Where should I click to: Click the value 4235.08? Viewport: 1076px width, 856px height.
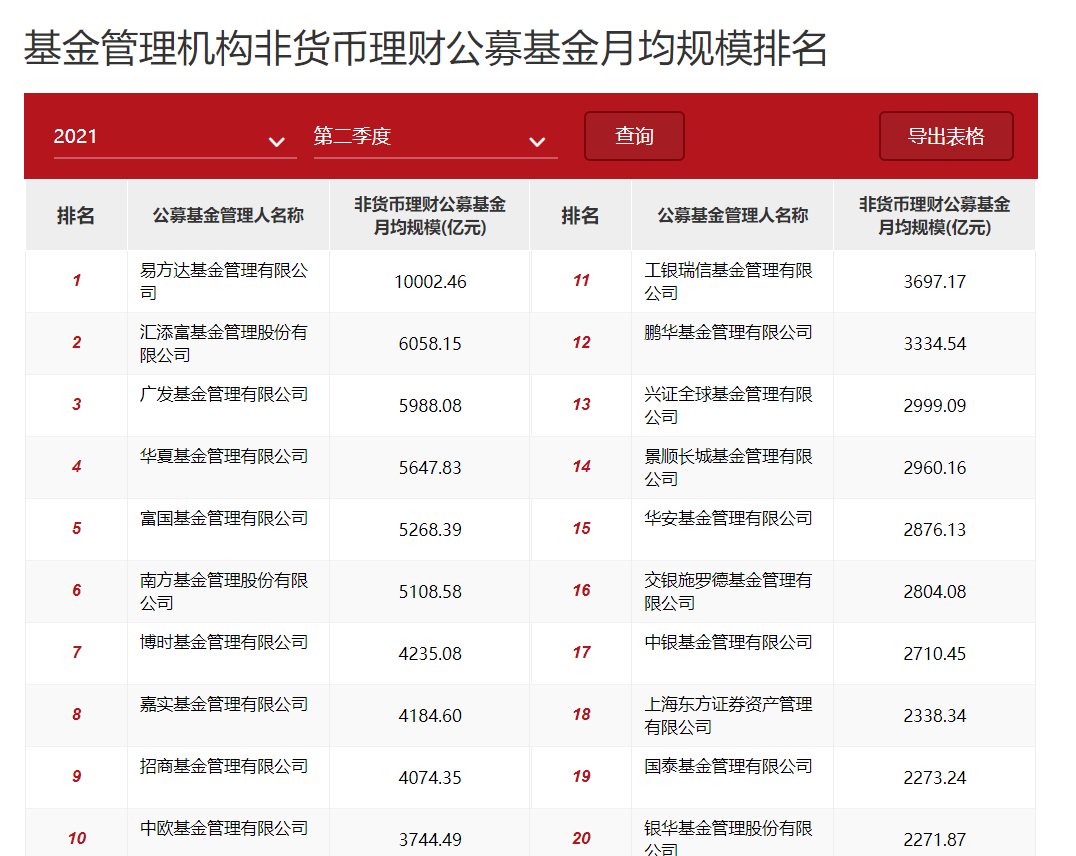430,653
